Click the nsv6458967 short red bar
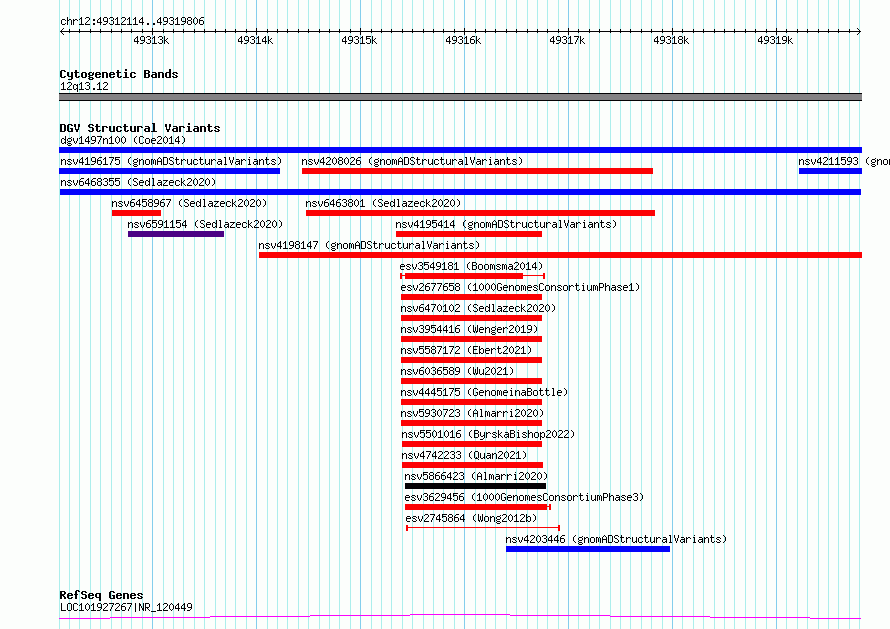890x629 pixels. tap(136, 213)
